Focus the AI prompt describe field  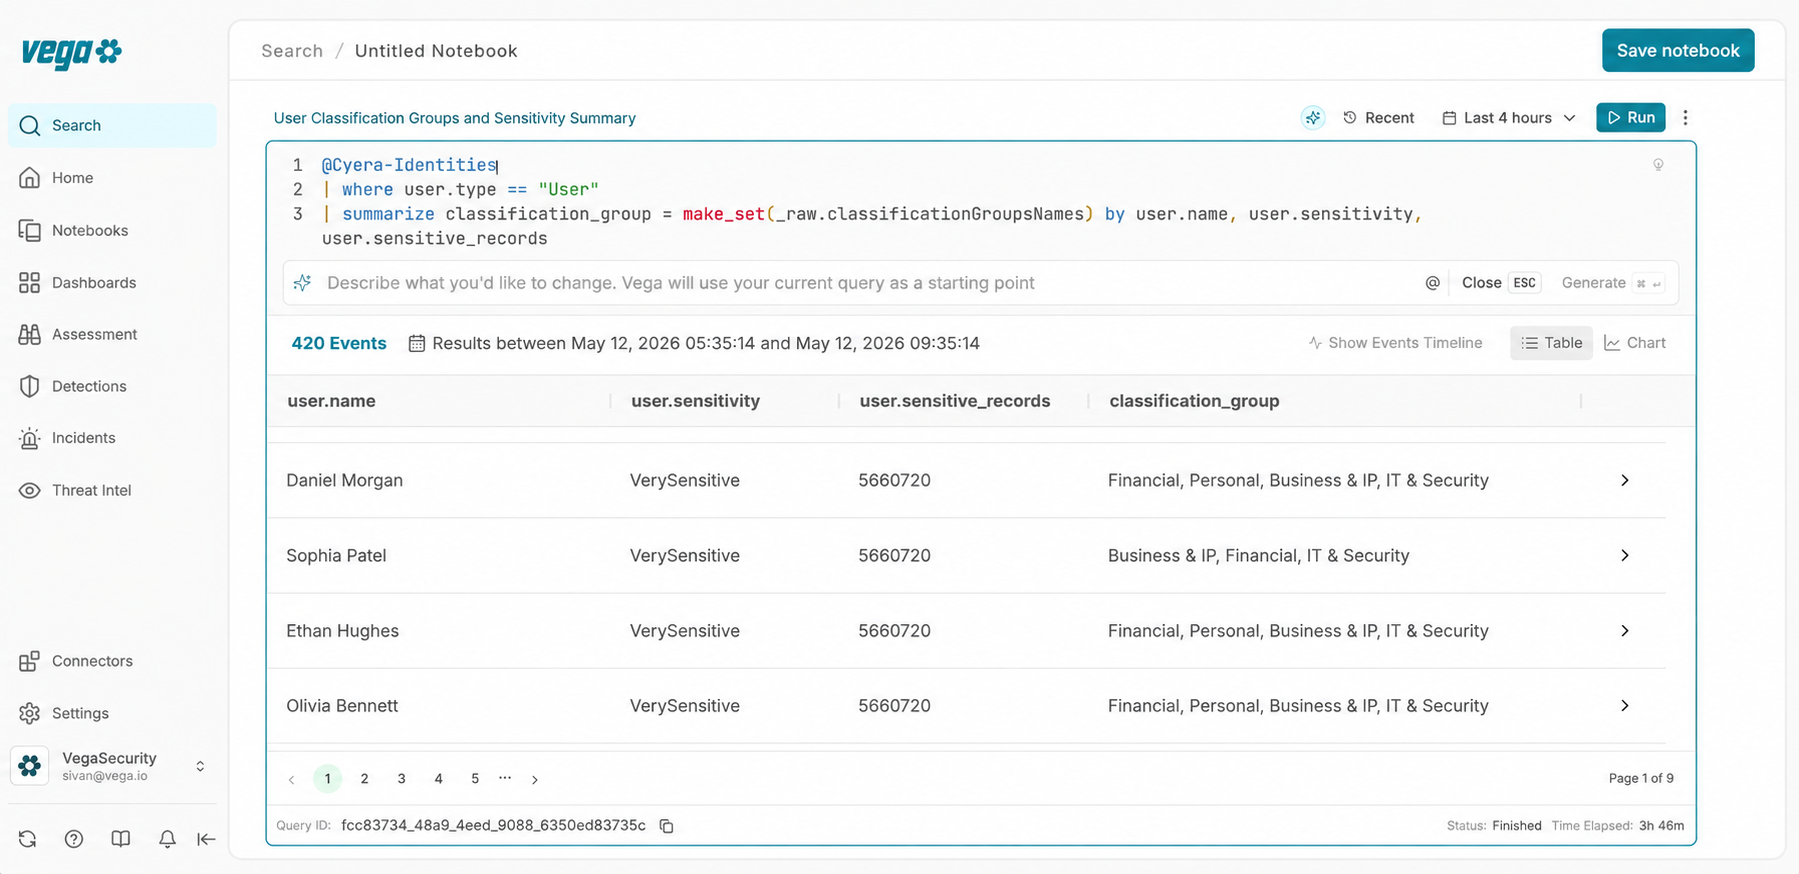point(680,283)
